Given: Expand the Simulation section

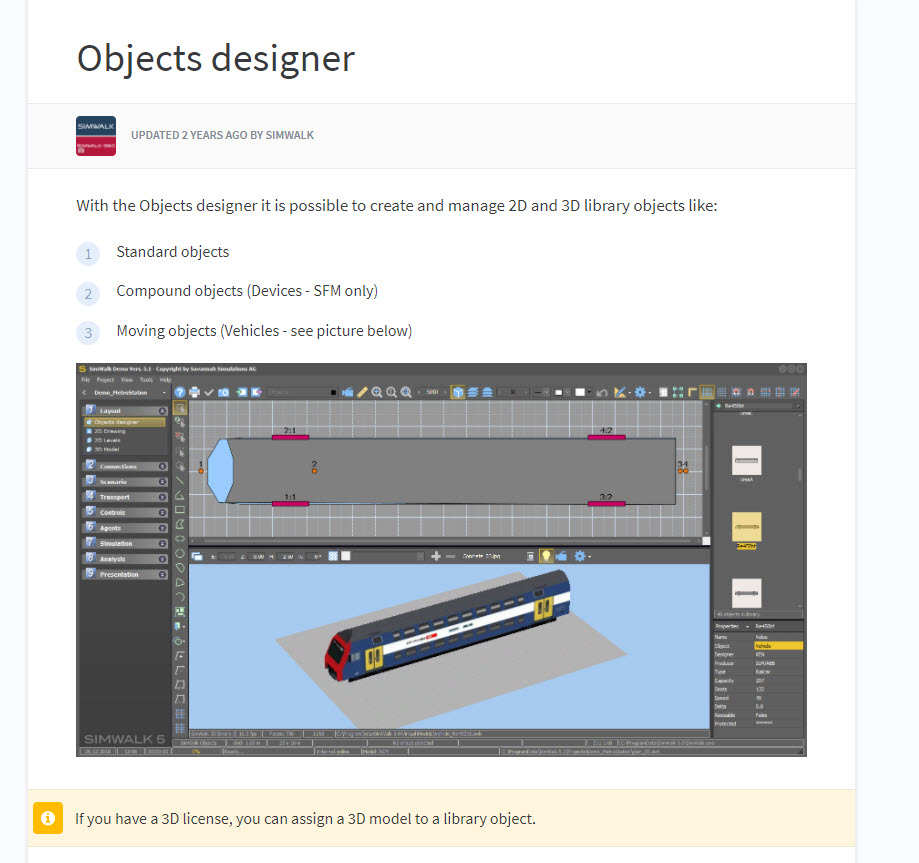Looking at the screenshot, I should (x=162, y=543).
